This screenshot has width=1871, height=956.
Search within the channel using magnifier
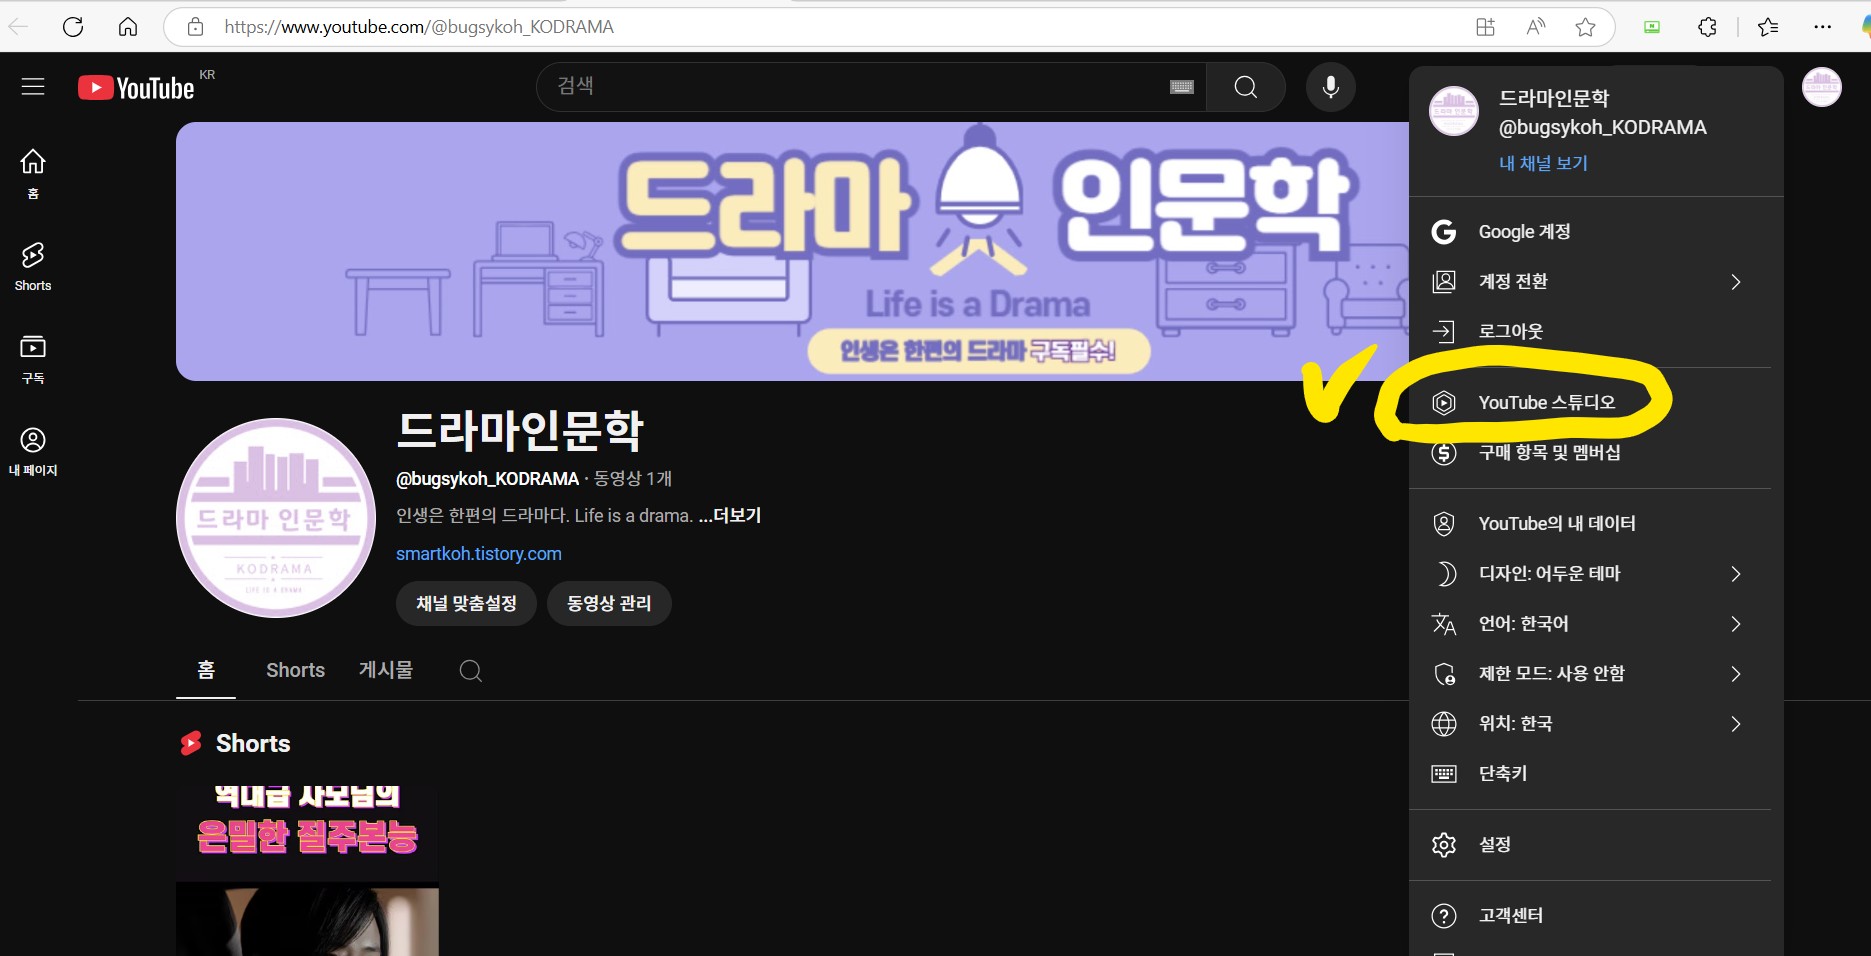click(x=471, y=671)
